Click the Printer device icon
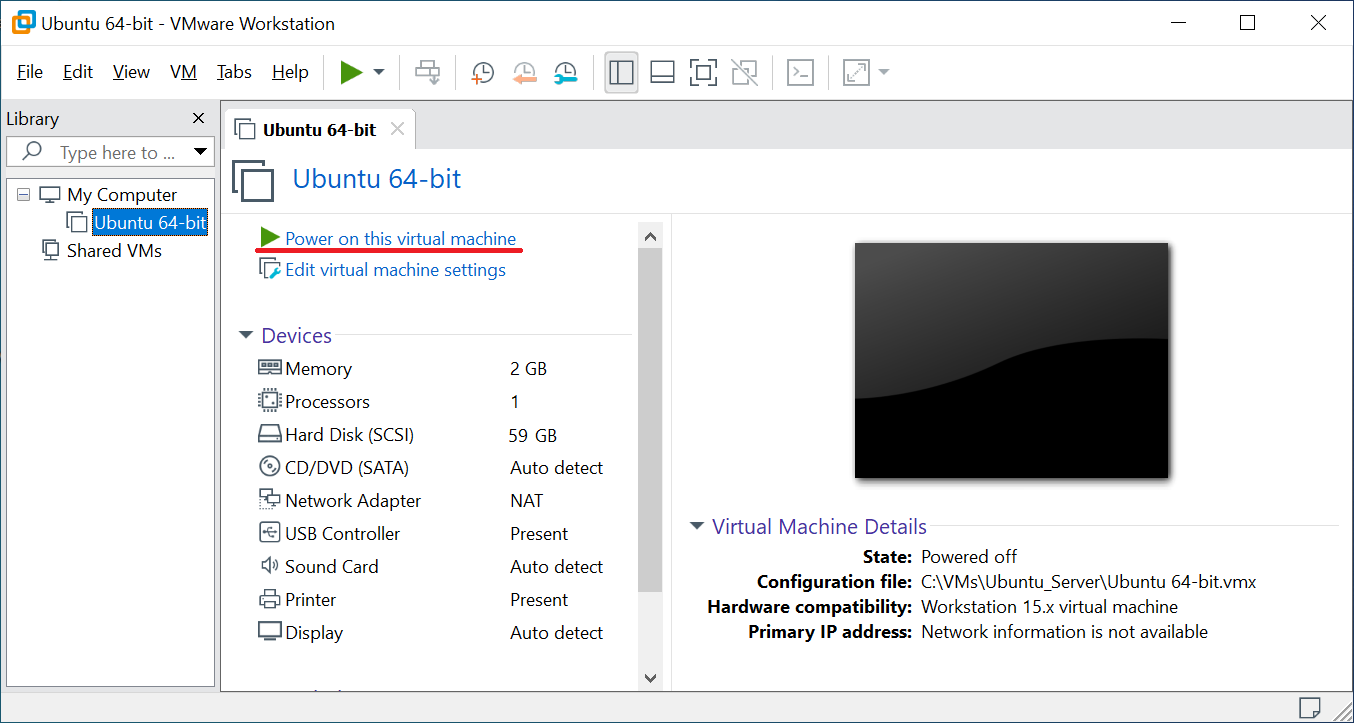1354x723 pixels. coord(270,599)
